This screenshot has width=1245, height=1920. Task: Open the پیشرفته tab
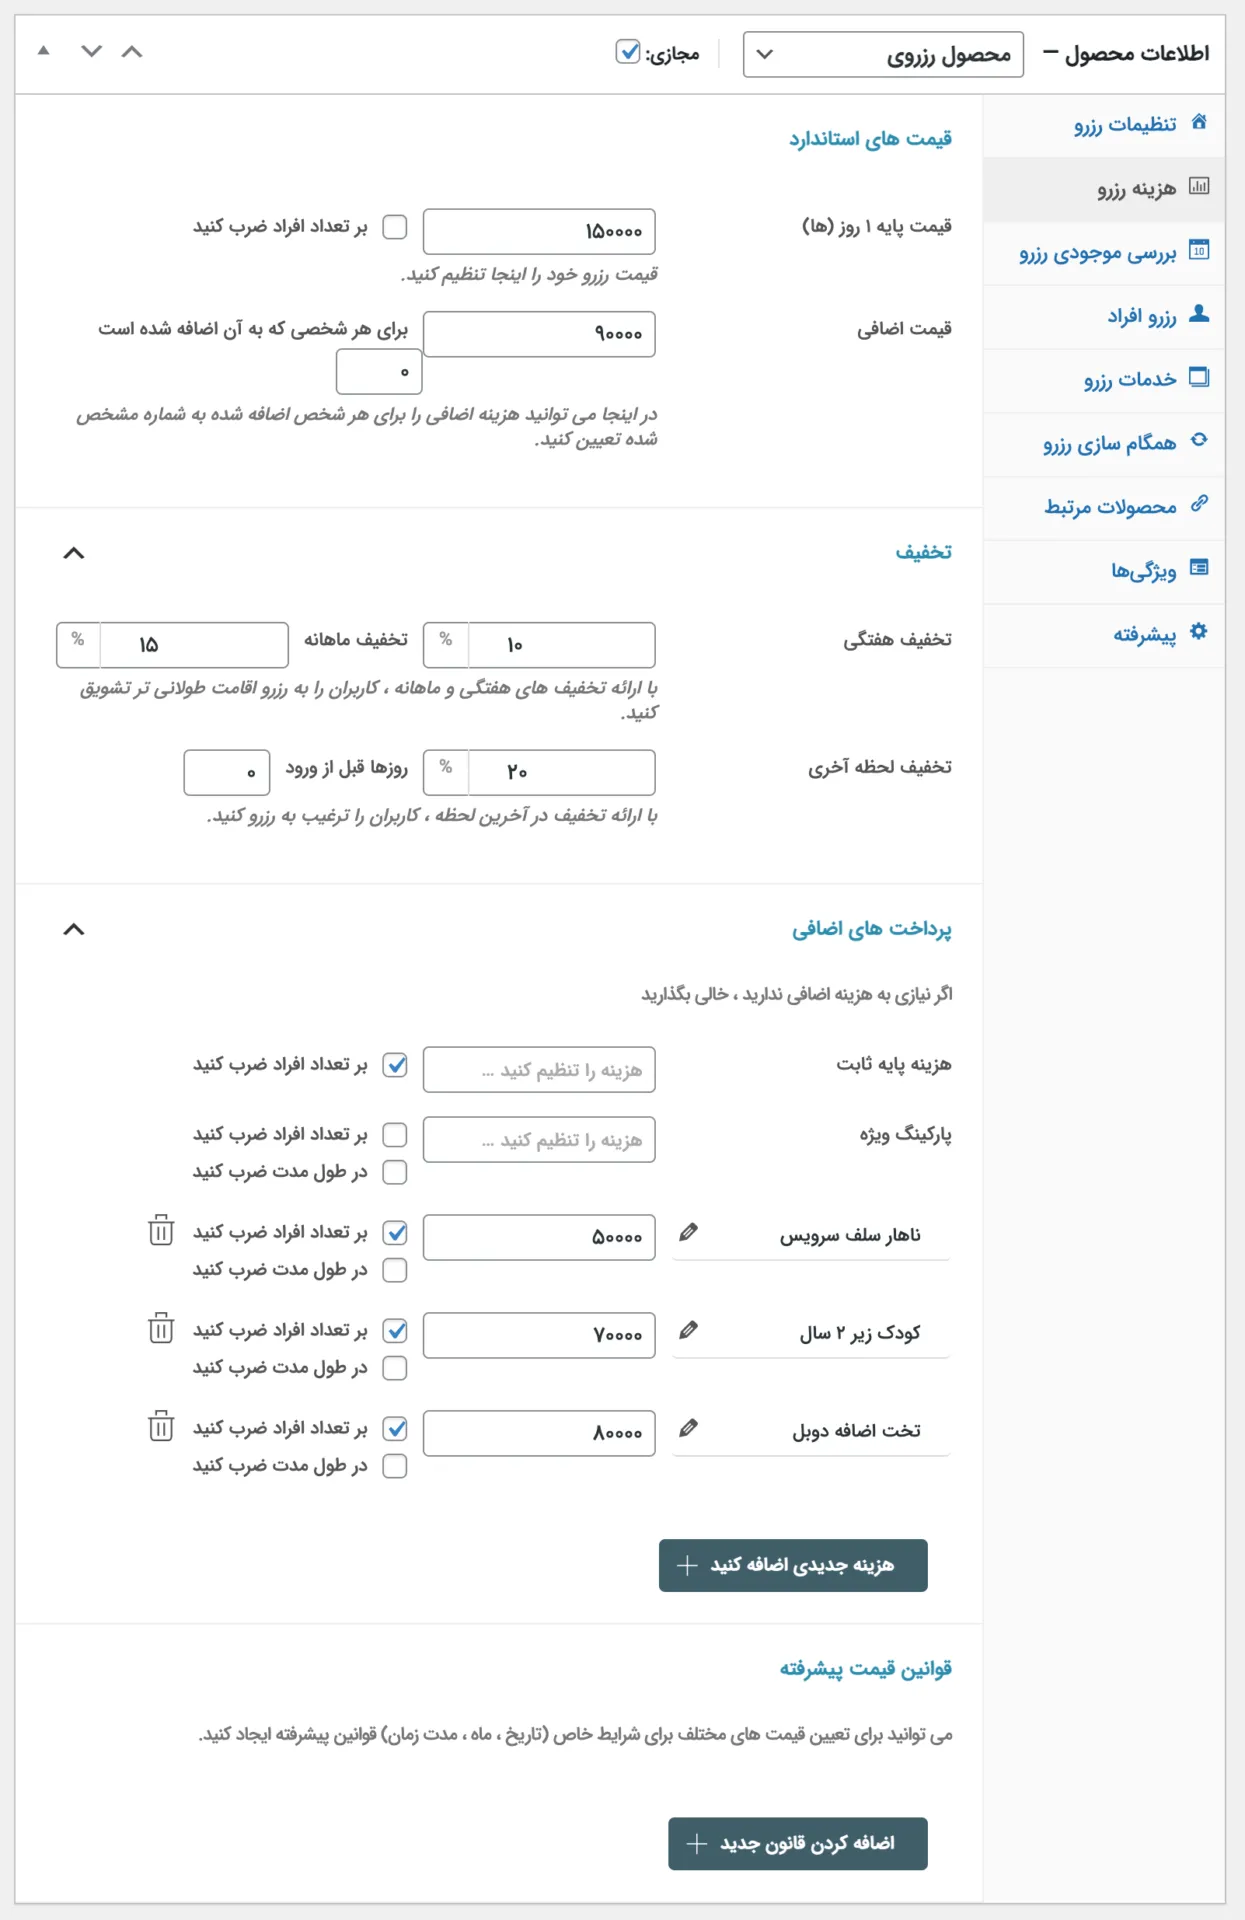(1104, 635)
